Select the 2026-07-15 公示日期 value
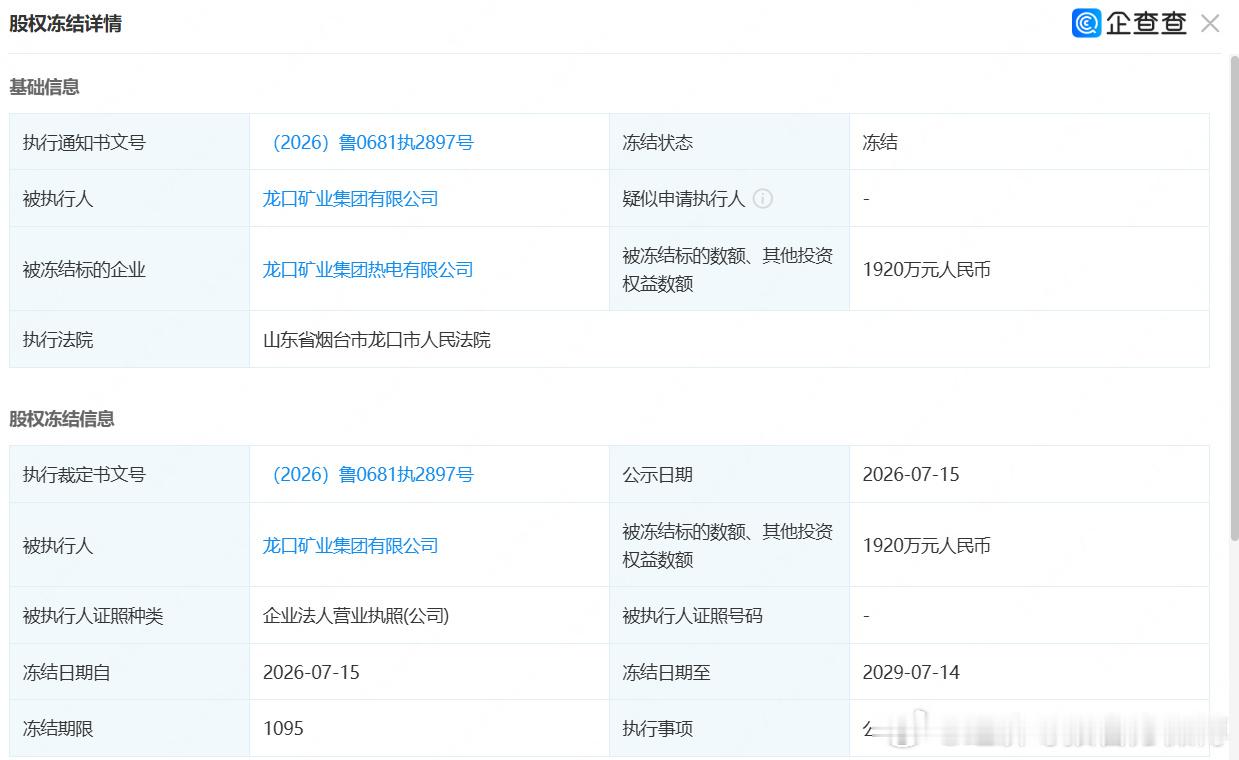This screenshot has width=1239, height=760. tap(911, 475)
